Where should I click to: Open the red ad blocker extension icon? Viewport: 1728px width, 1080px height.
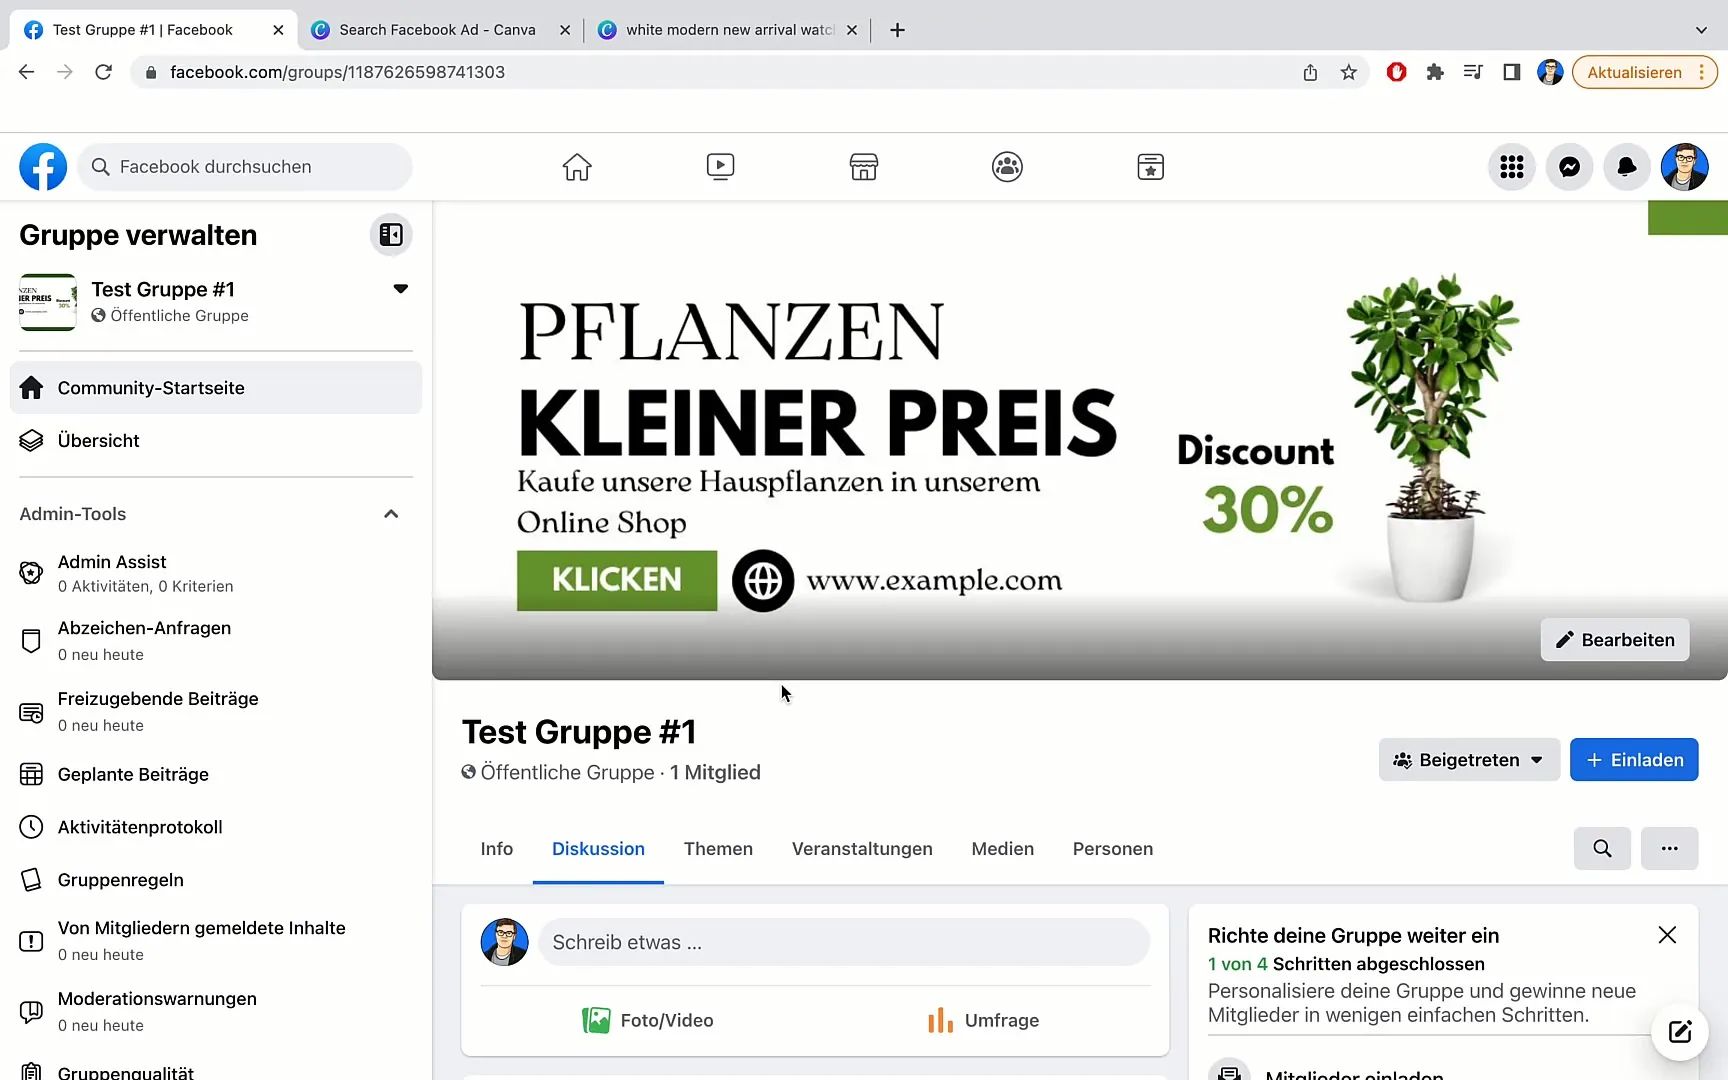1397,72
